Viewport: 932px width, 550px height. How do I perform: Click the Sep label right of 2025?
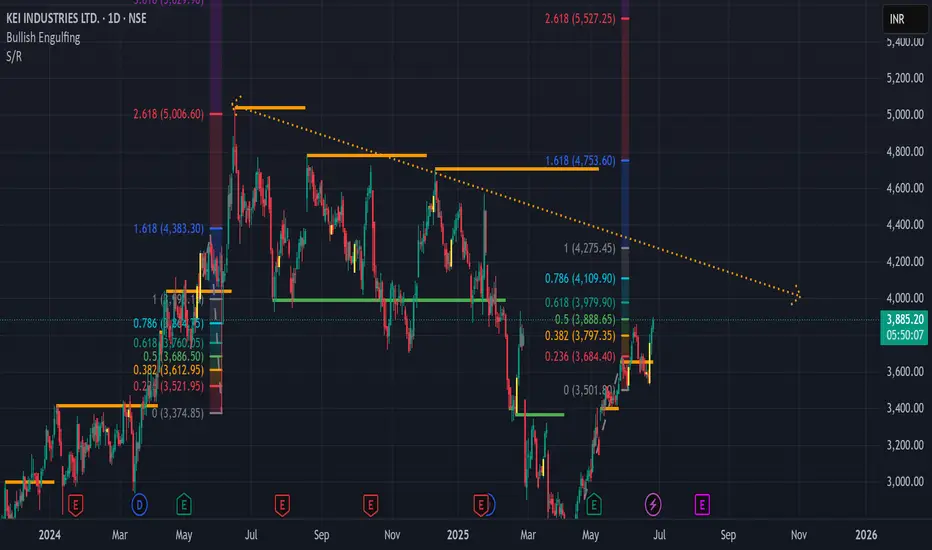tap(728, 535)
